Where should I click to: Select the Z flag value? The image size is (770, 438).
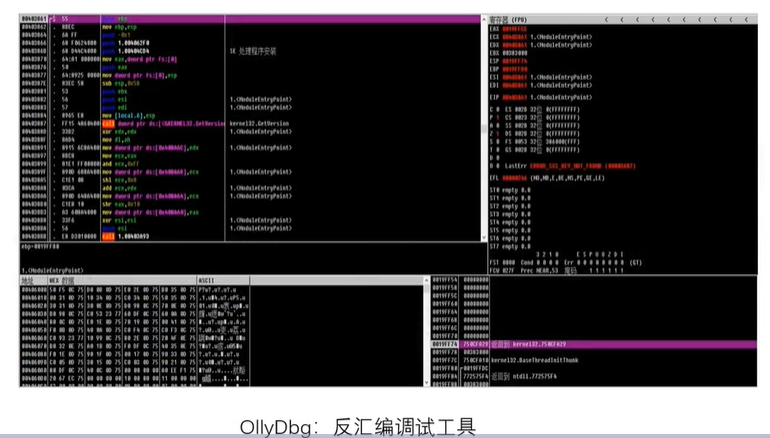click(498, 134)
